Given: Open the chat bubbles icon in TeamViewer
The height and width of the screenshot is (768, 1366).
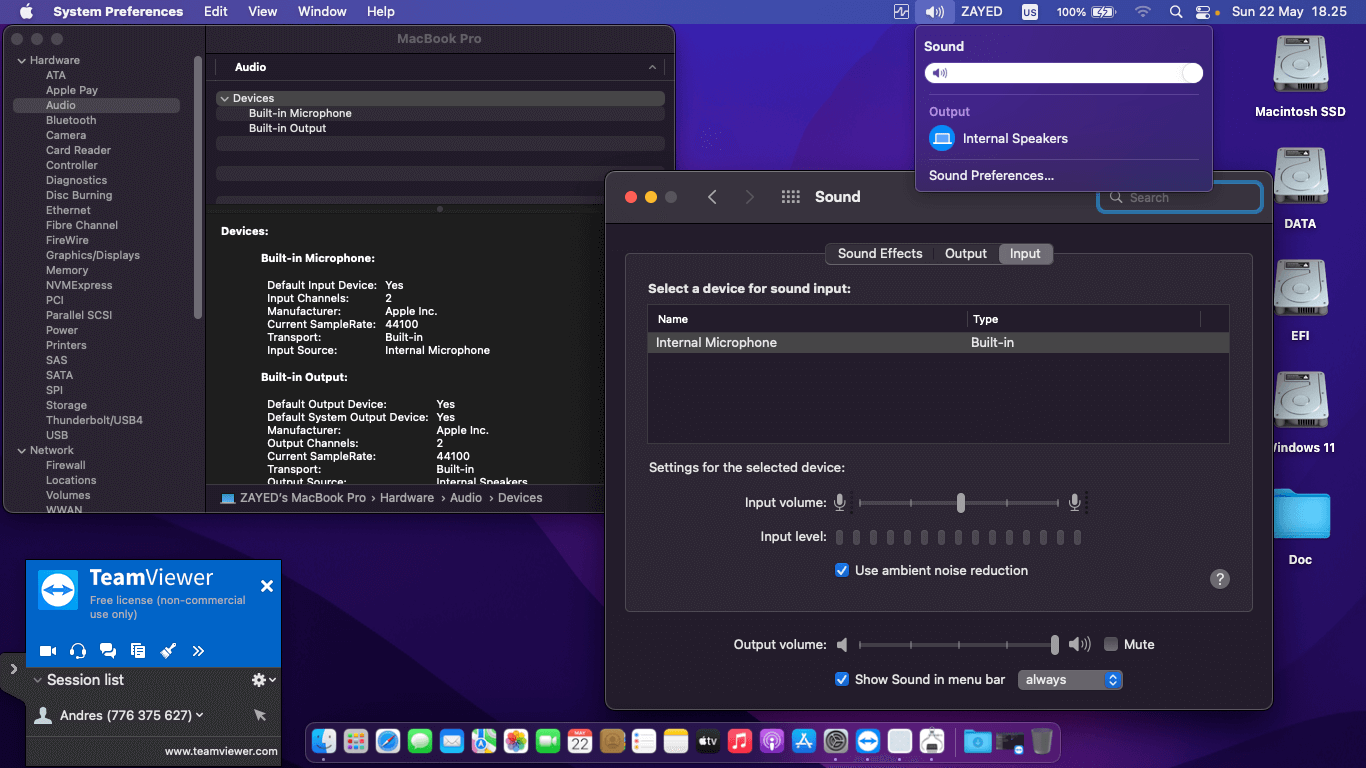Looking at the screenshot, I should (x=108, y=651).
